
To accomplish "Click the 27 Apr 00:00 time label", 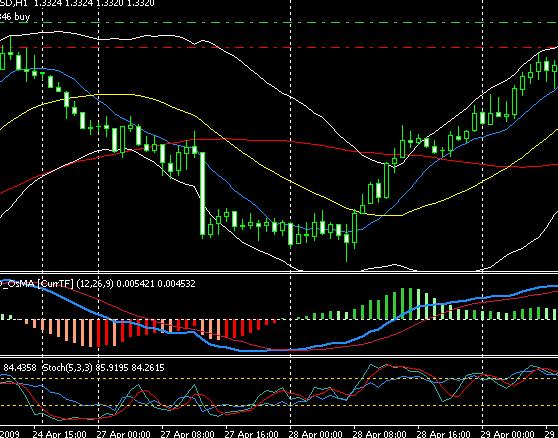I will pos(123,434).
